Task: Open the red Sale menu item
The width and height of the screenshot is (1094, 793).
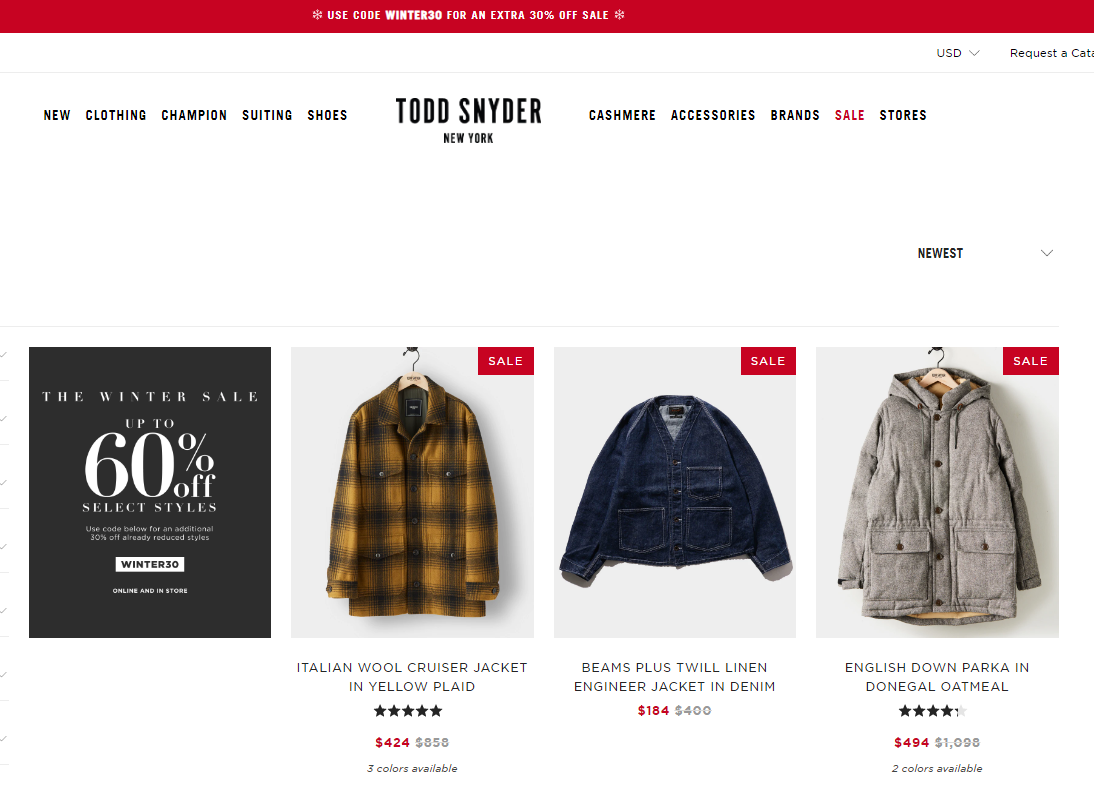Action: [x=849, y=115]
